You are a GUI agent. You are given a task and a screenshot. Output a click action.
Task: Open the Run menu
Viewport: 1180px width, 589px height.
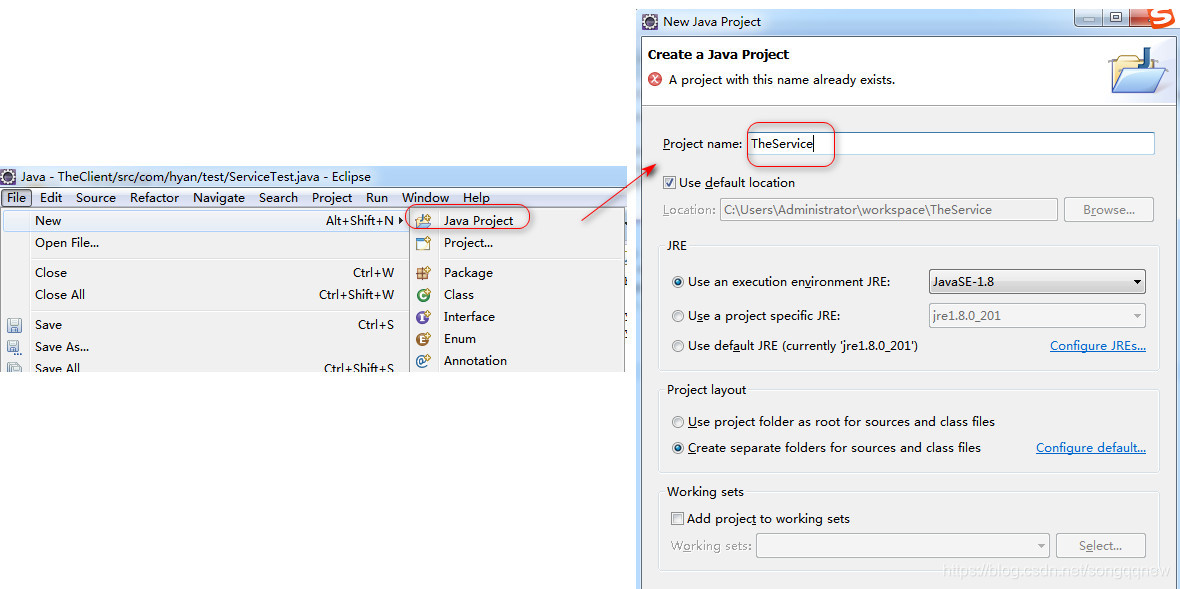coord(377,198)
